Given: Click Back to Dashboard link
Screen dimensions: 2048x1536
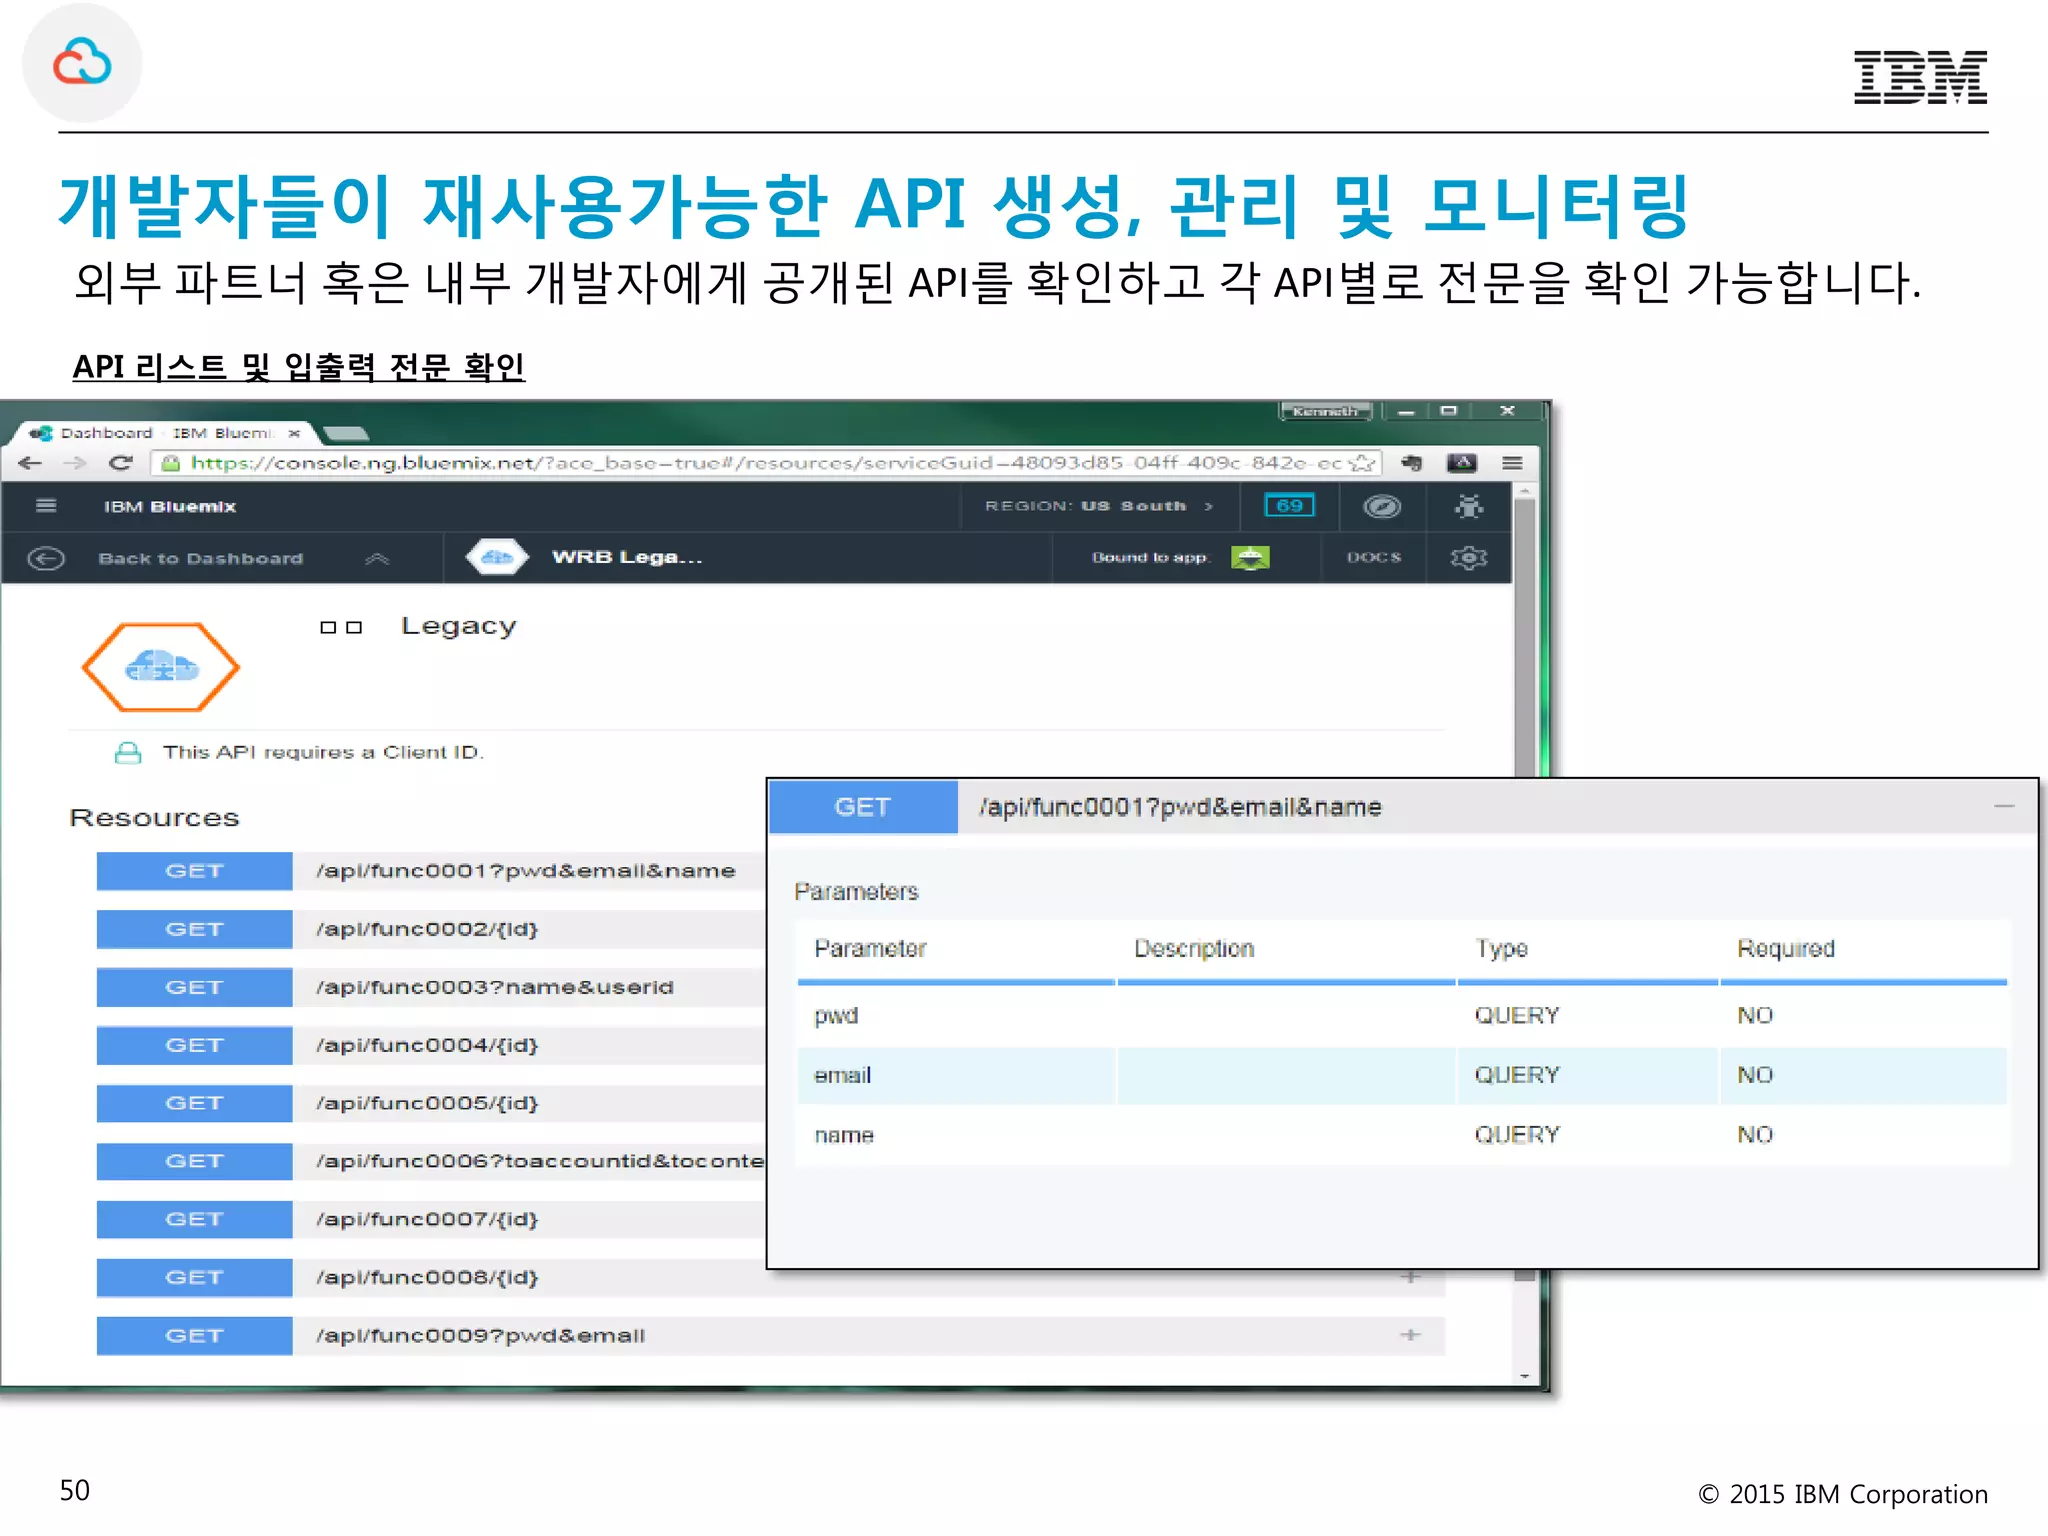Looking at the screenshot, I should point(200,558).
